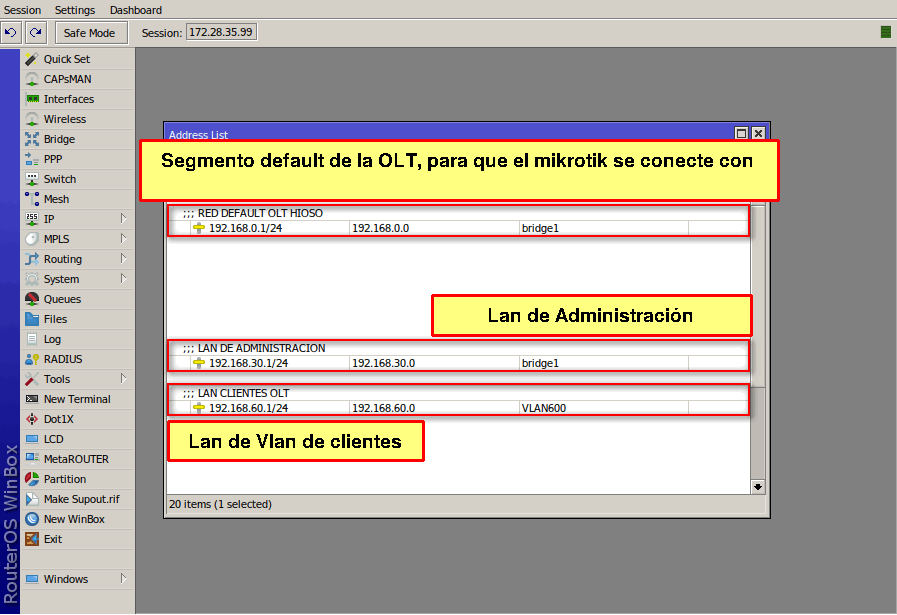Click the Dashboard menu item

tap(135, 10)
